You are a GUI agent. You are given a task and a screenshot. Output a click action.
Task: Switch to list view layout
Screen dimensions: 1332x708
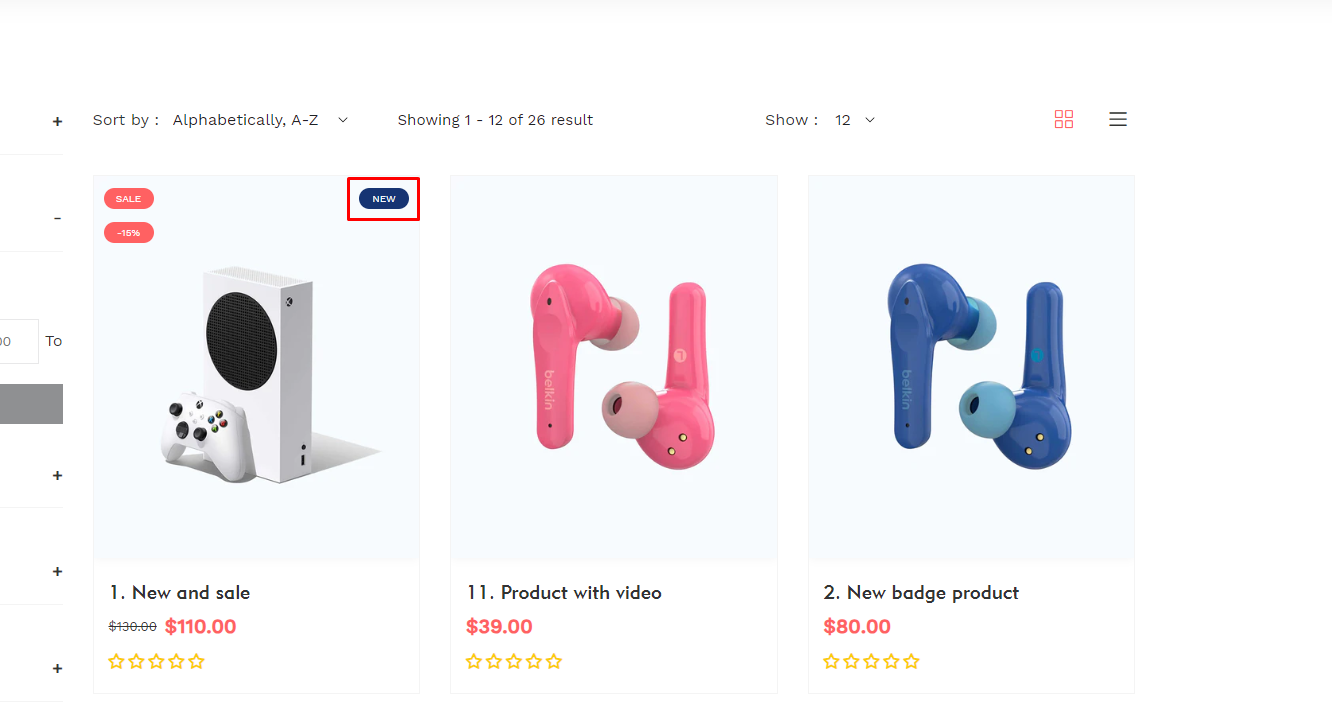click(1118, 119)
